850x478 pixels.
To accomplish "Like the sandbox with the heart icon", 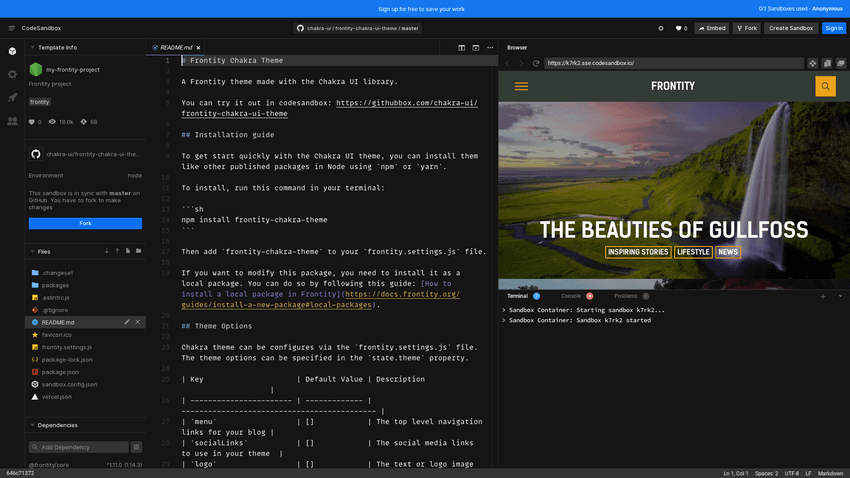I will [680, 28].
